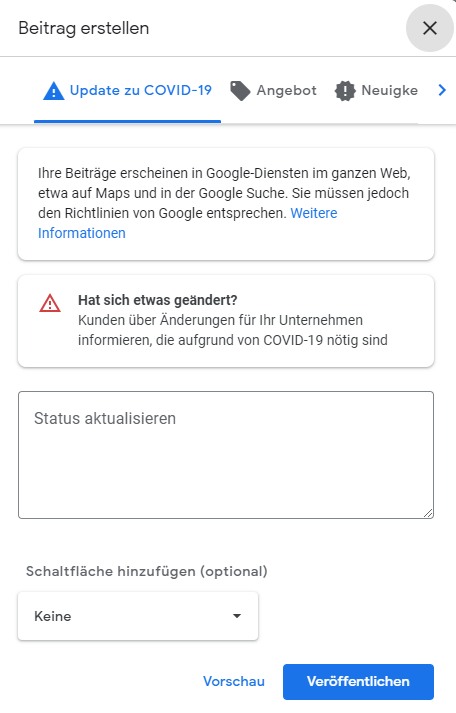The image size is (456, 713).
Task: Open the Keine button dropdown
Action: click(138, 616)
